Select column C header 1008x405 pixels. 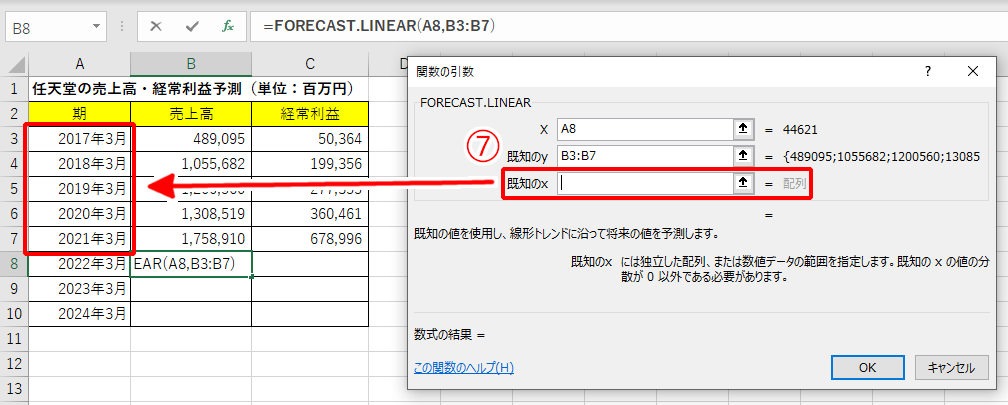310,63
